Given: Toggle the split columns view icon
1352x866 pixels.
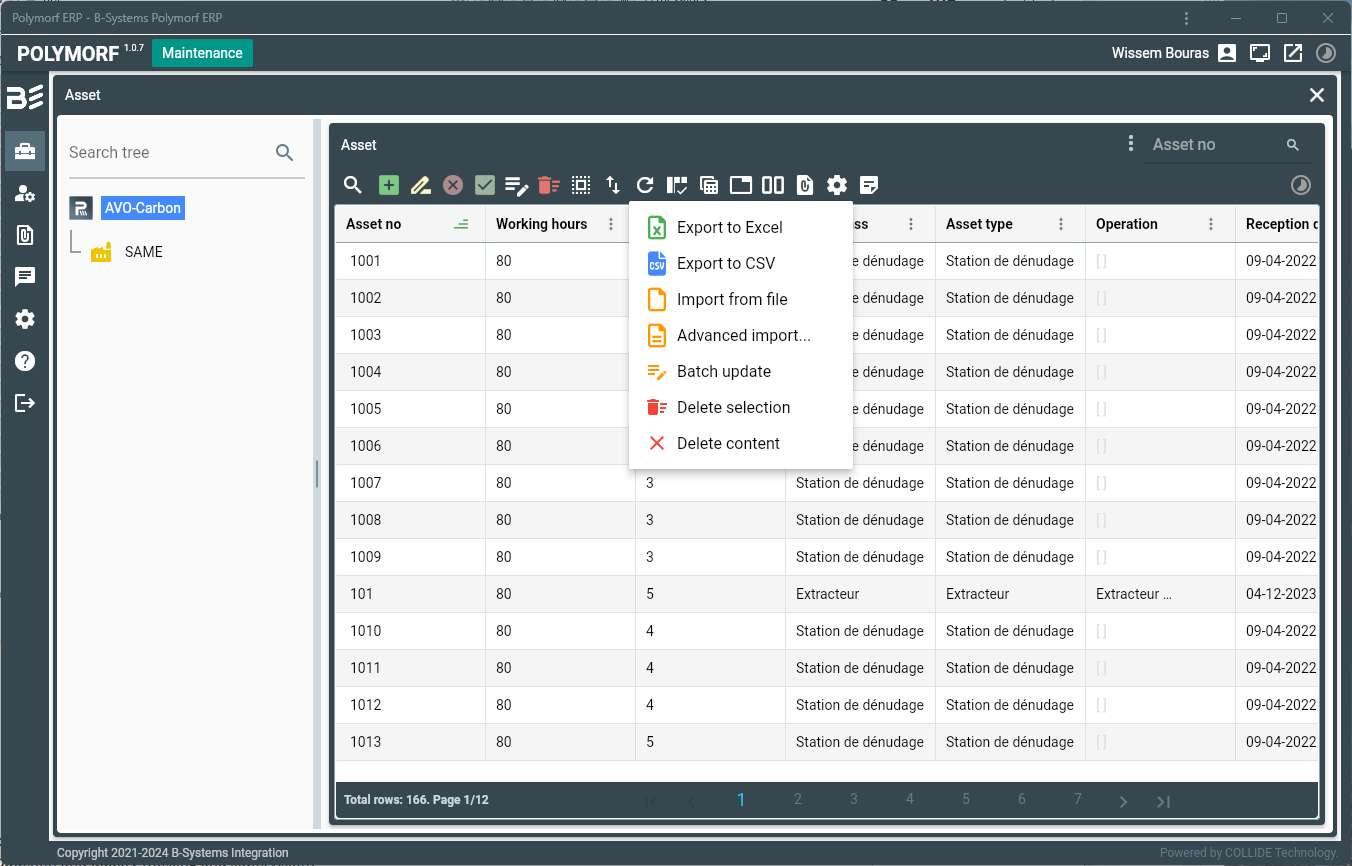Looking at the screenshot, I should 773,185.
